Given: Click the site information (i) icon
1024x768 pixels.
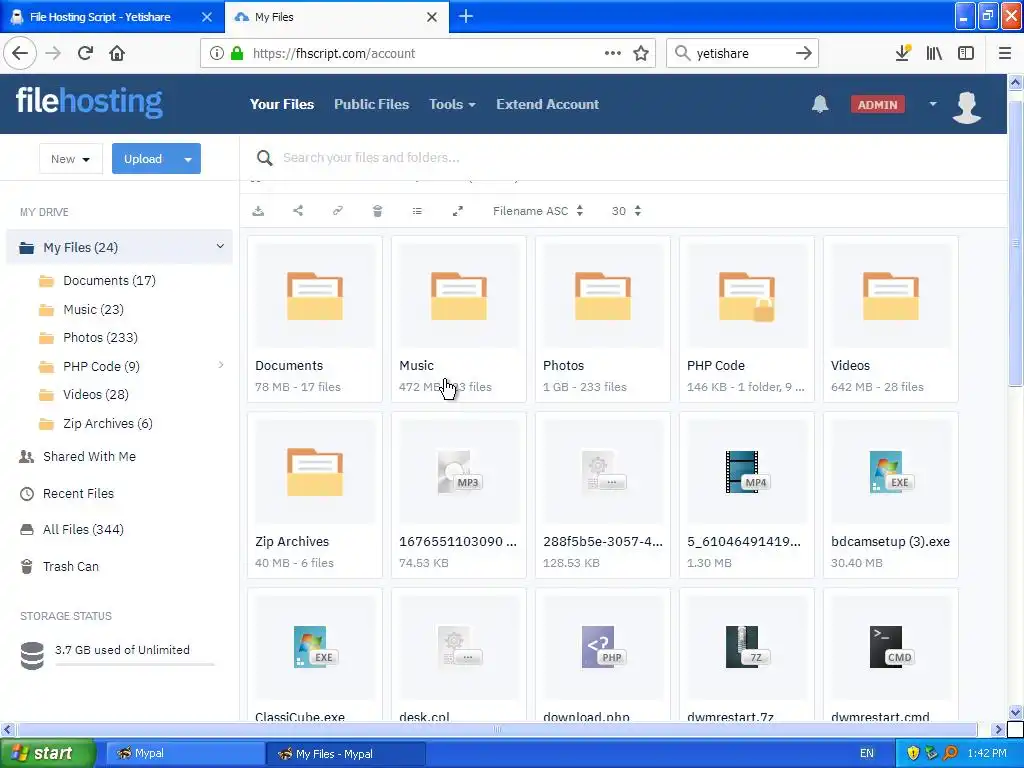Looking at the screenshot, I should pyautogui.click(x=217, y=53).
